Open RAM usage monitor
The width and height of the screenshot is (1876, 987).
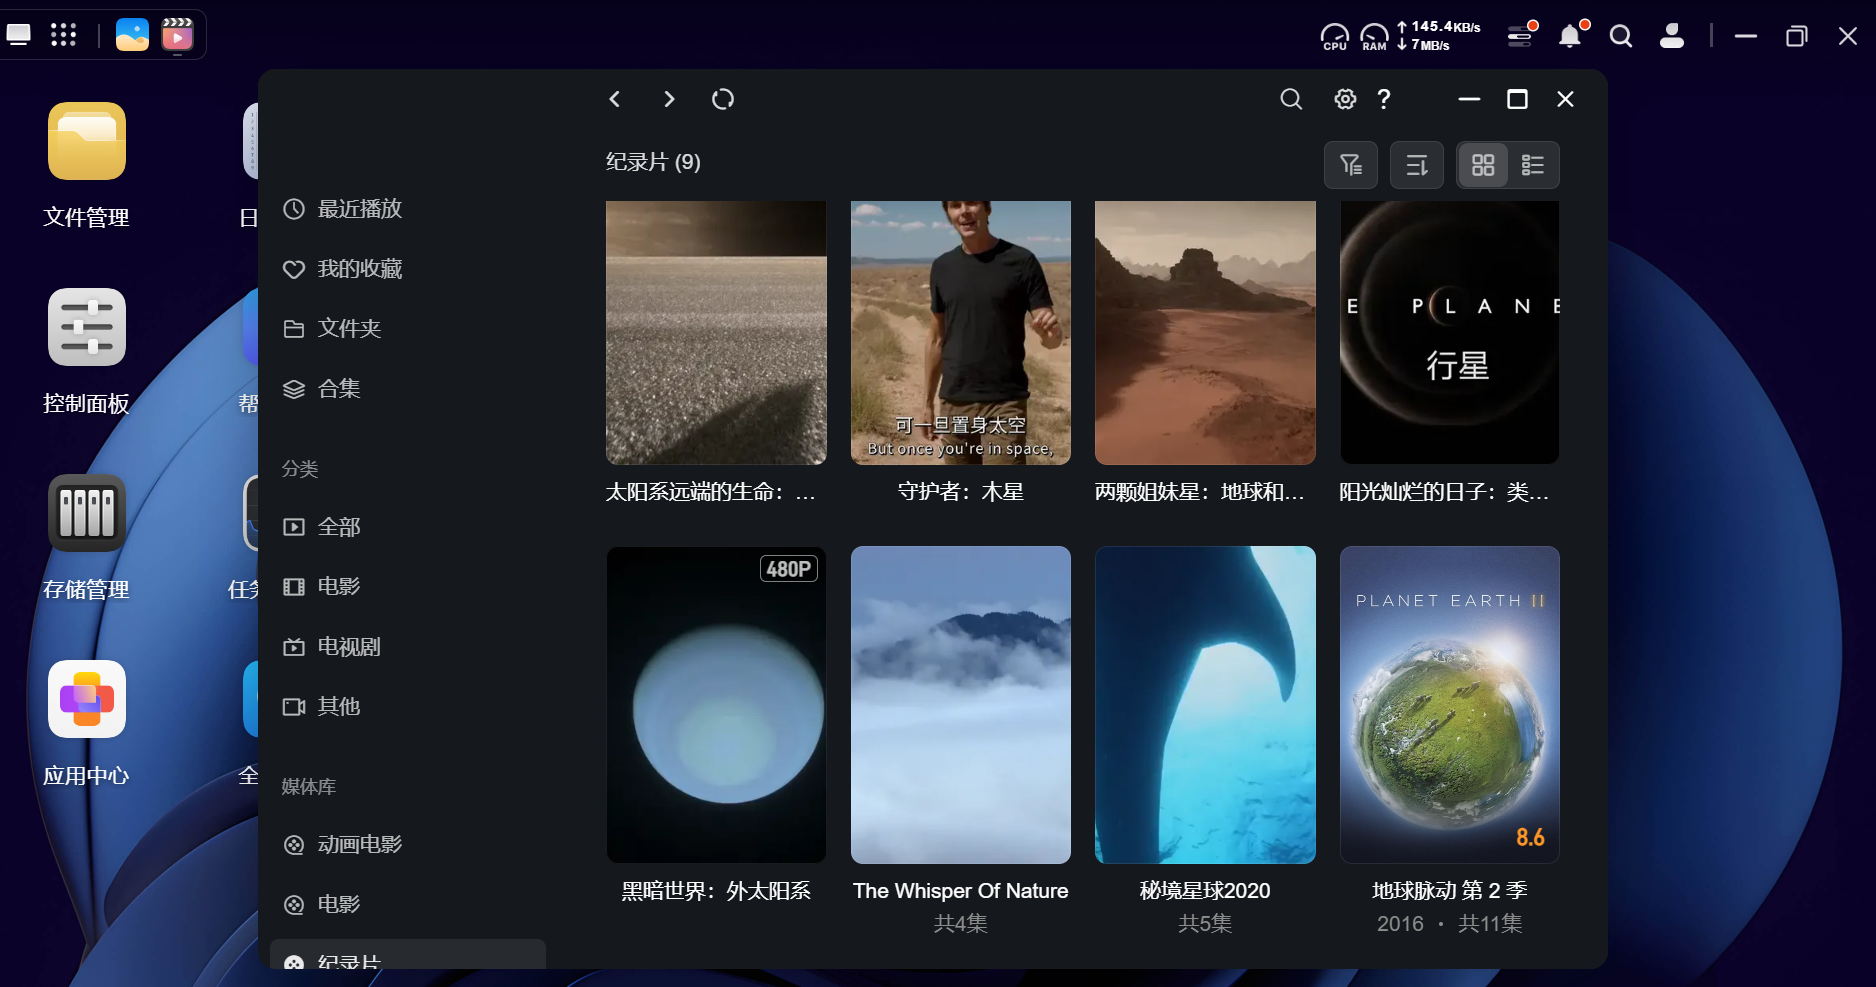point(1375,37)
